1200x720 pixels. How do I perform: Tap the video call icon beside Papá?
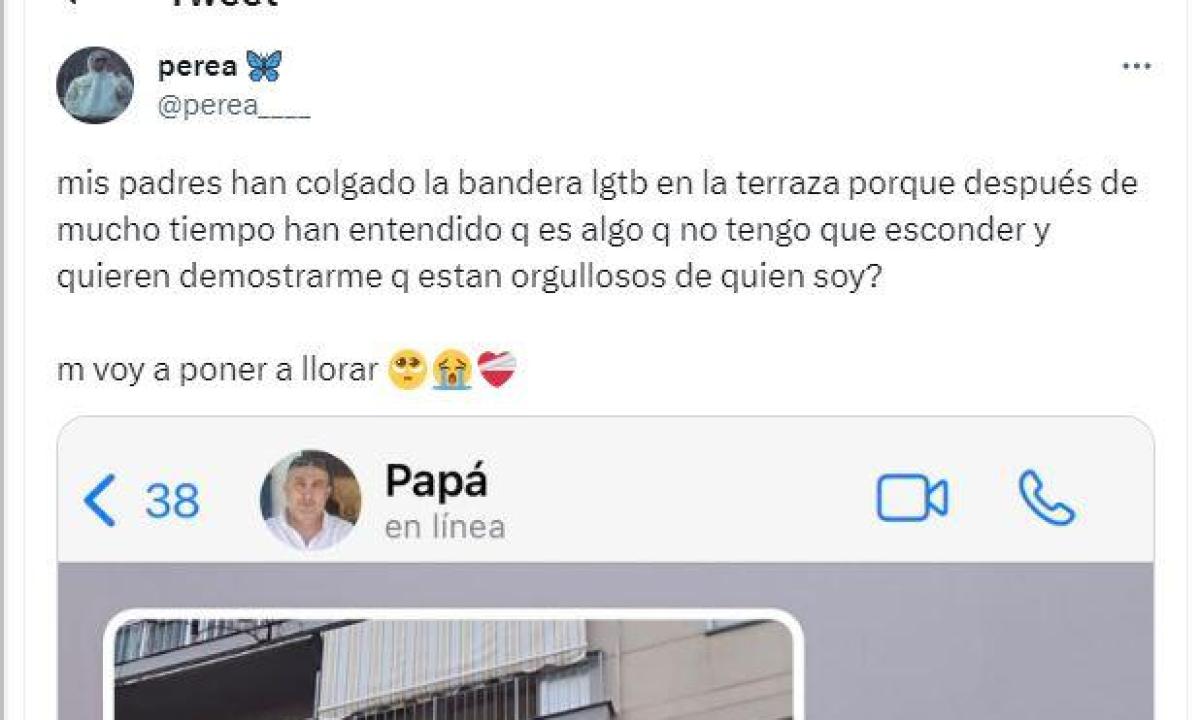pyautogui.click(x=912, y=498)
